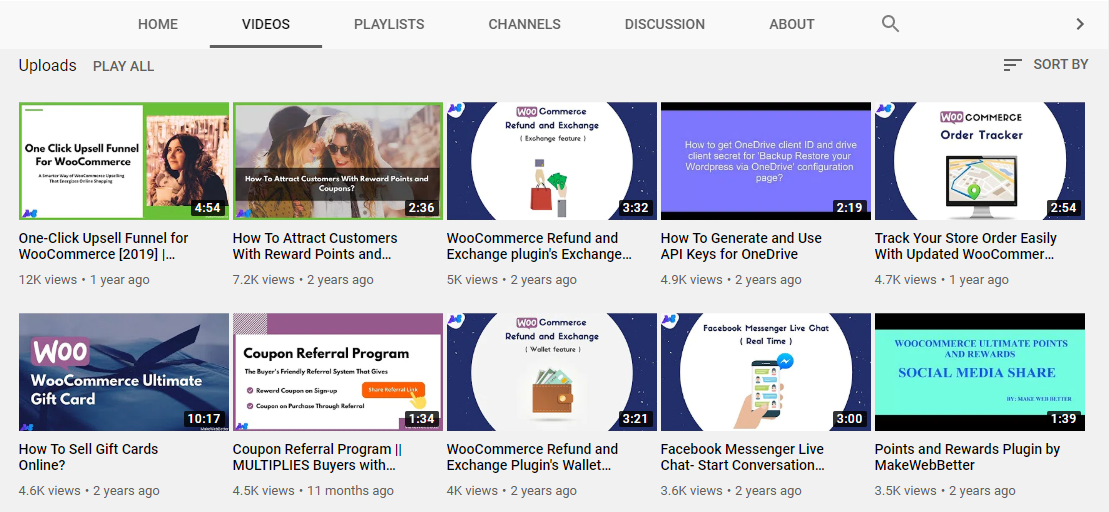Click the 10:17 duration badge
The width and height of the screenshot is (1109, 512).
click(x=204, y=419)
